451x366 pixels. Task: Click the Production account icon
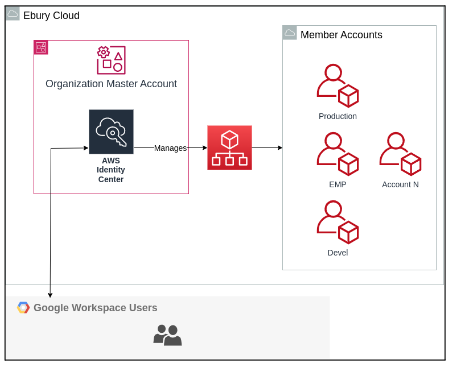coord(337,86)
